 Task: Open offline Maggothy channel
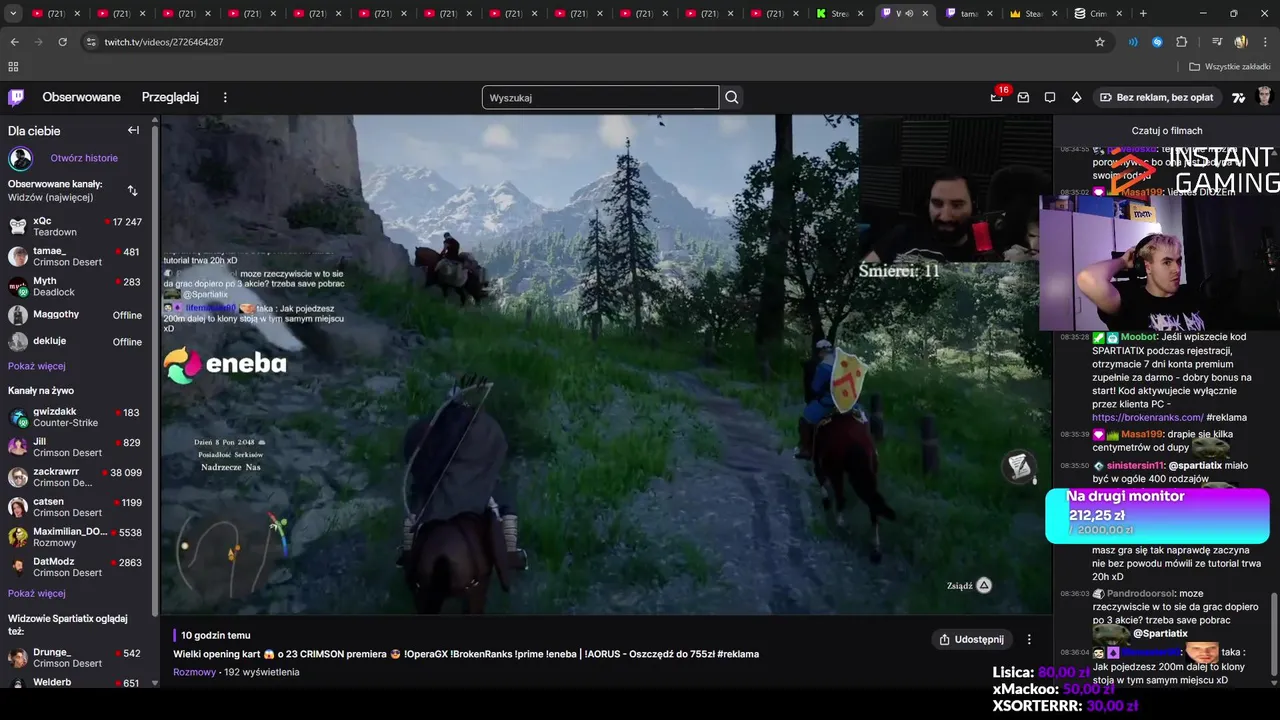[x=75, y=315]
